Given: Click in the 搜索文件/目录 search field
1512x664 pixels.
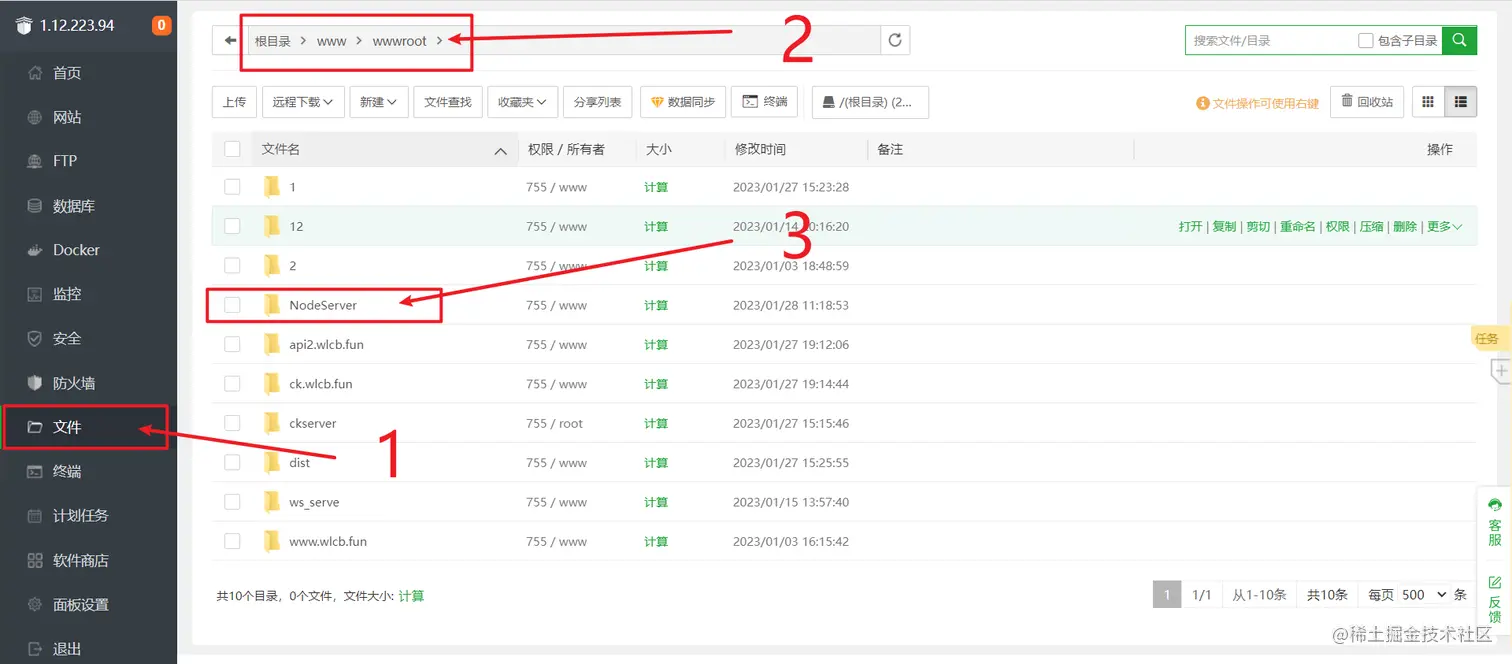Looking at the screenshot, I should (1270, 40).
